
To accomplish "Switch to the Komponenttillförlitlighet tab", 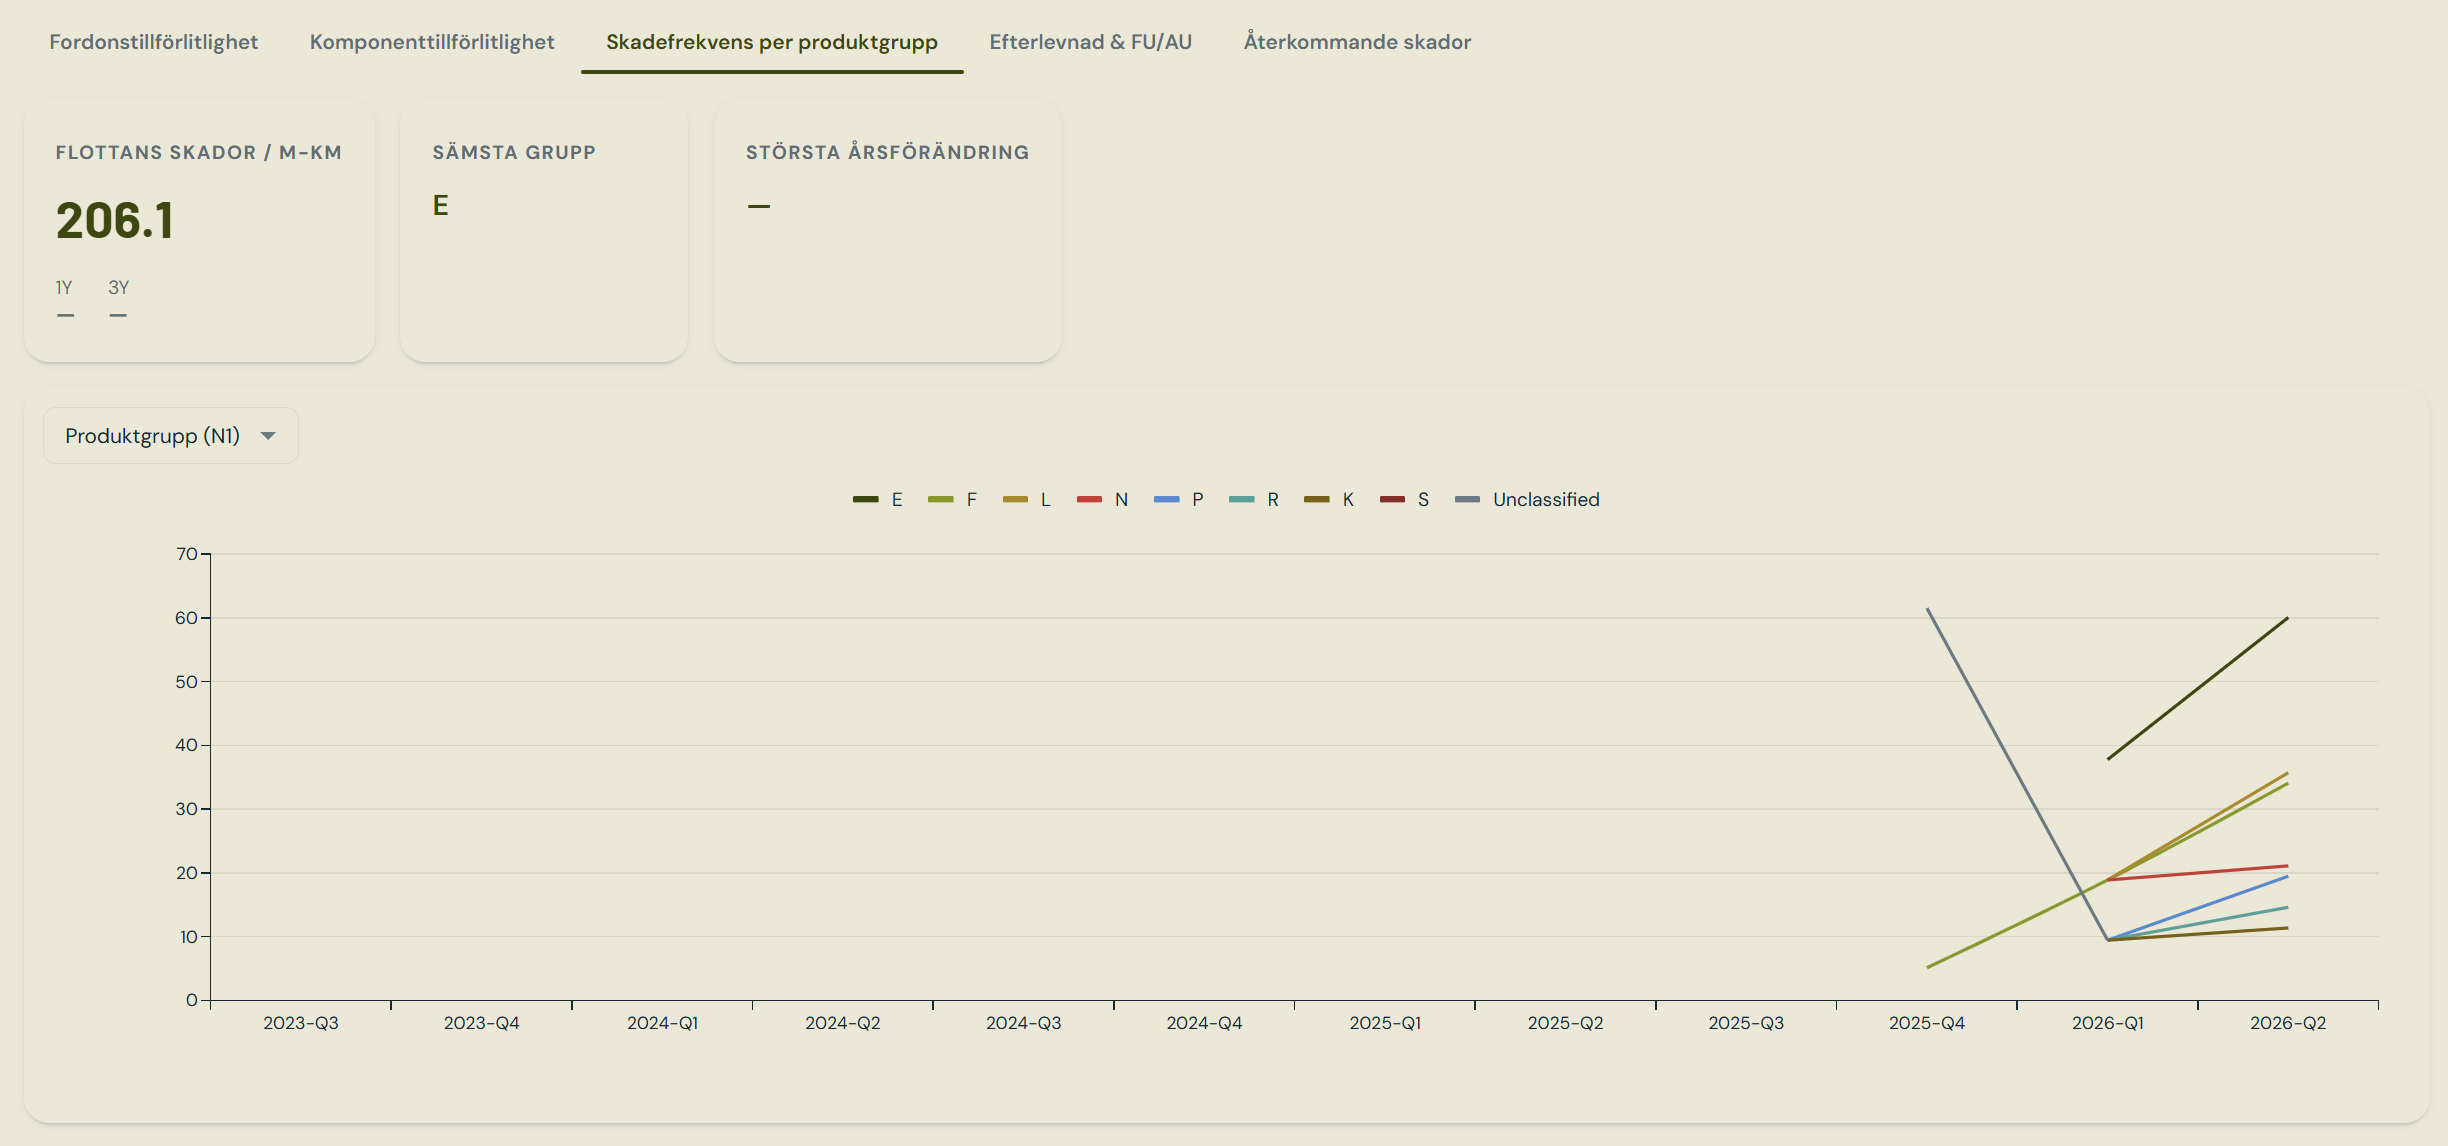I will pyautogui.click(x=432, y=42).
